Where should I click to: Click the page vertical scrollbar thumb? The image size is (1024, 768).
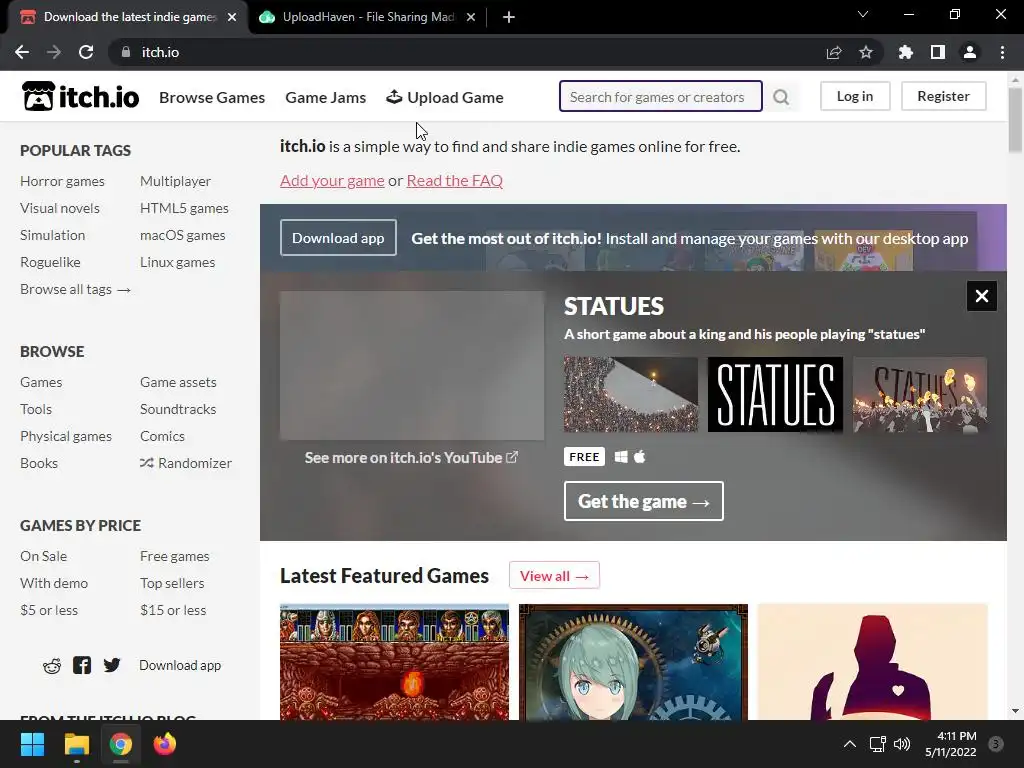[1015, 120]
